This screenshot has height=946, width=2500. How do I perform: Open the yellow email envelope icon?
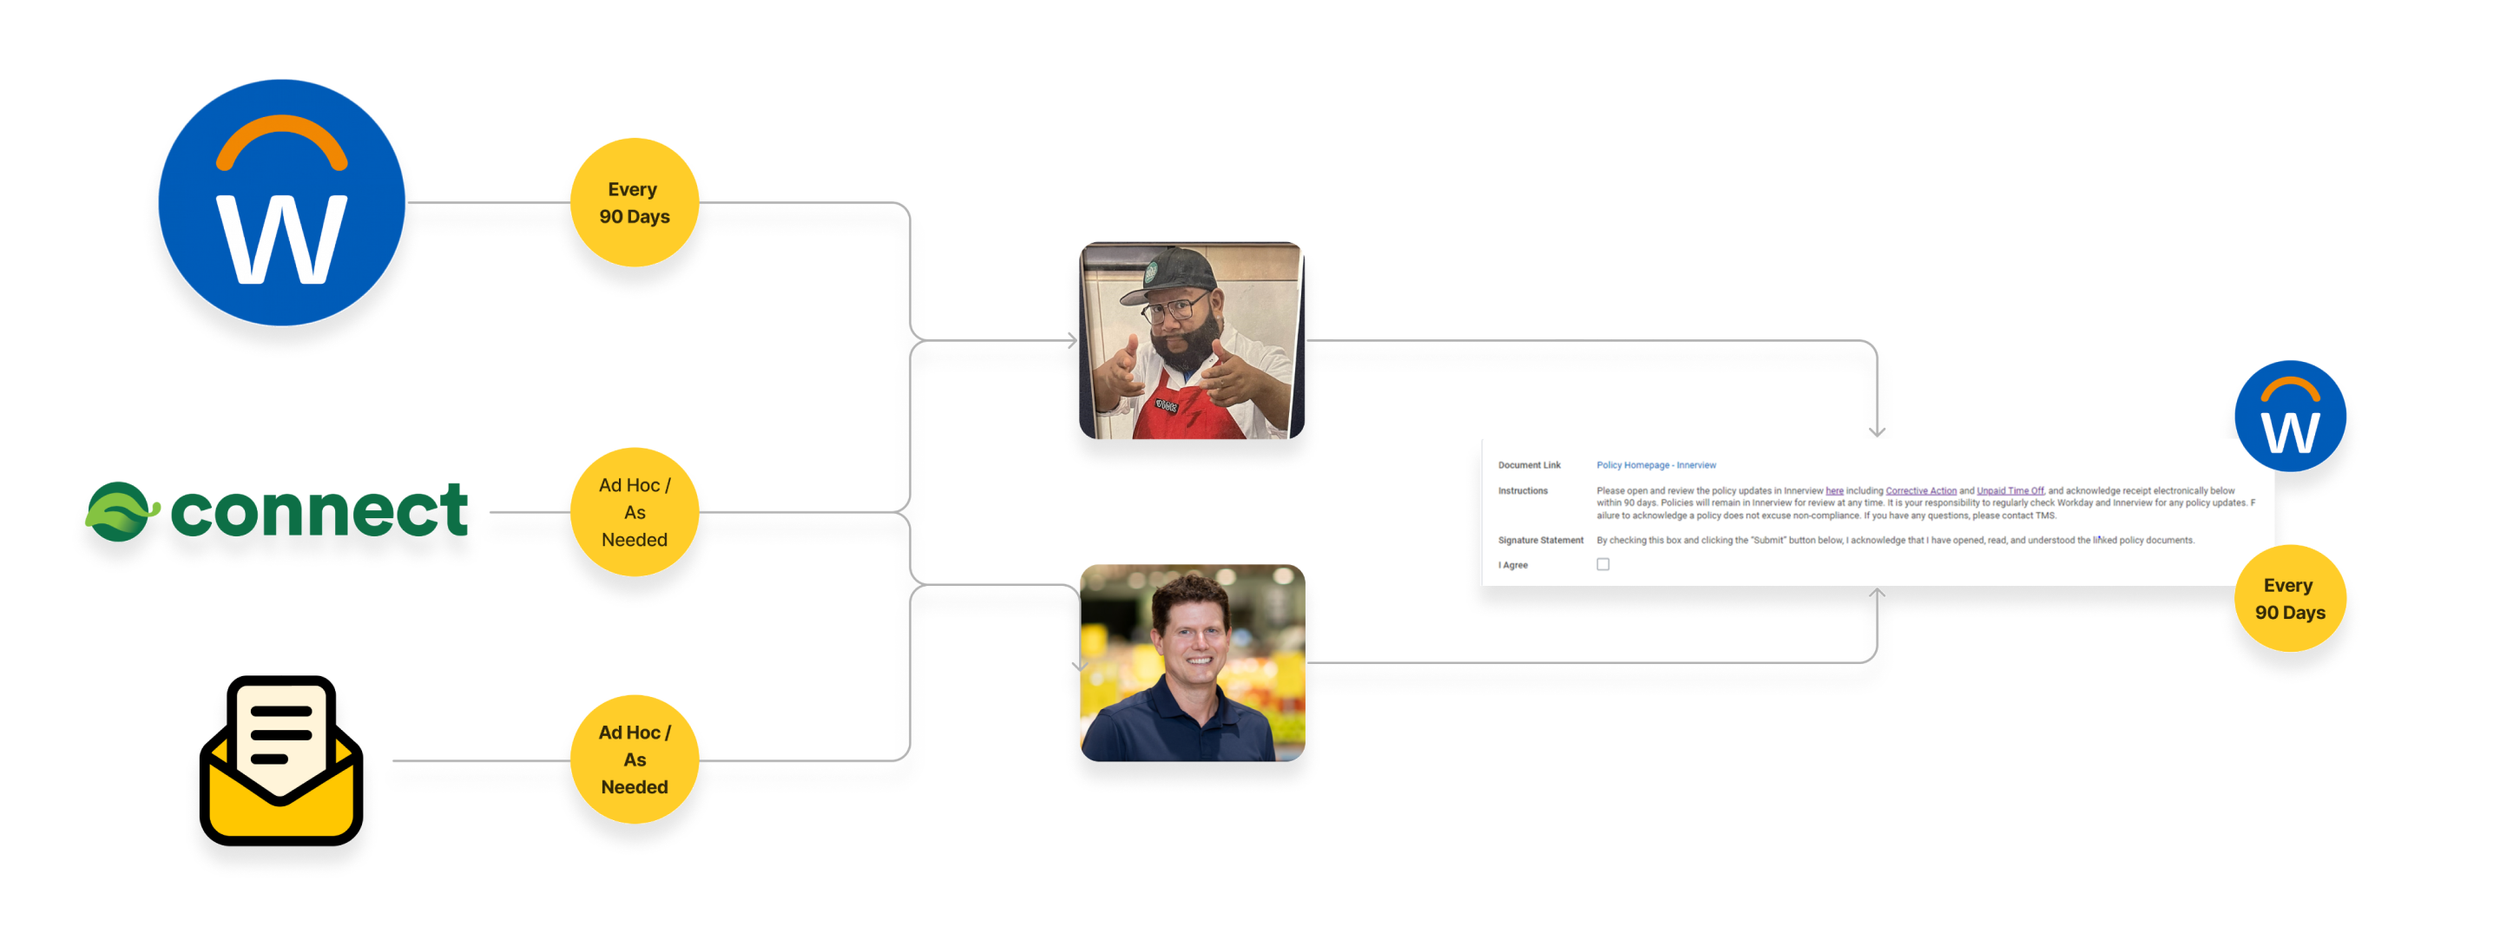coord(281,760)
